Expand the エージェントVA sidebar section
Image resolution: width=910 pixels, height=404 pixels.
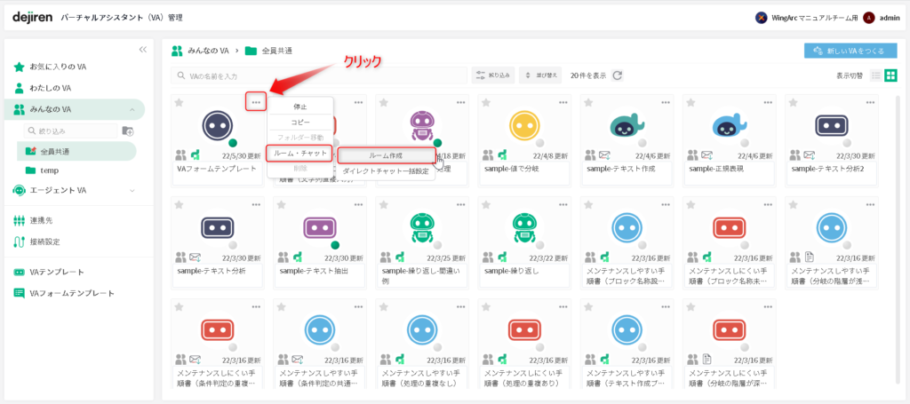click(x=131, y=190)
